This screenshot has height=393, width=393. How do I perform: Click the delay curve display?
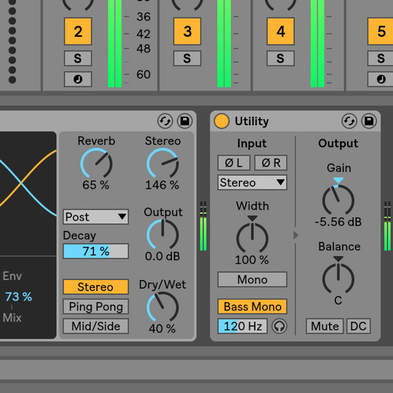(28, 193)
